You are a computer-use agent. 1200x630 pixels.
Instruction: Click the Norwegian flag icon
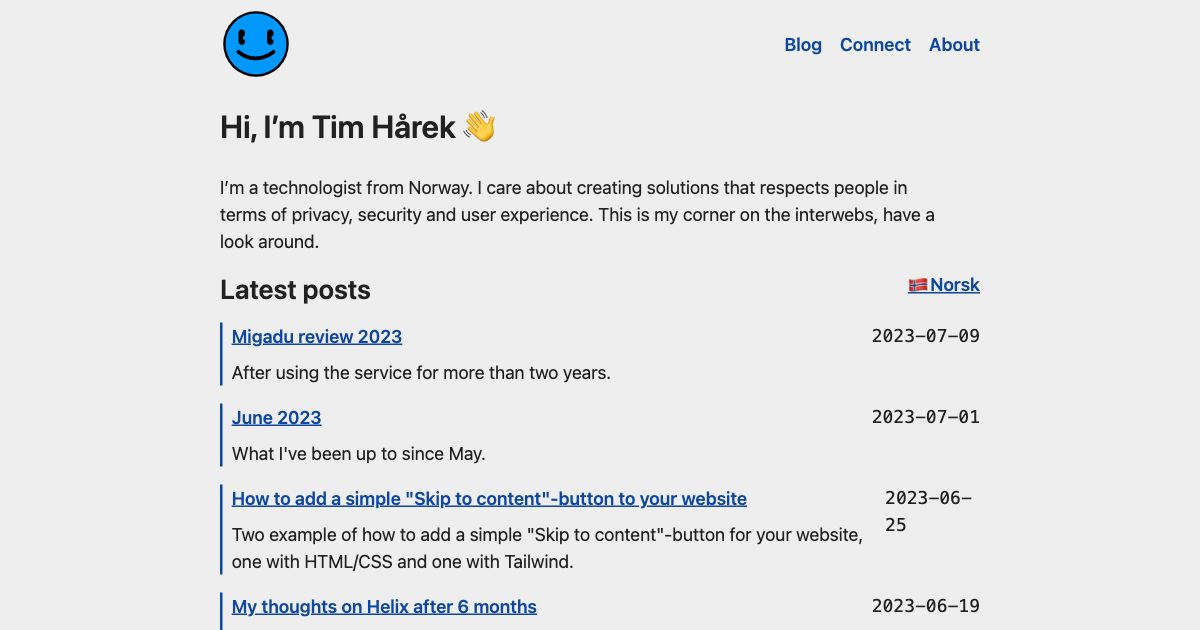919,284
